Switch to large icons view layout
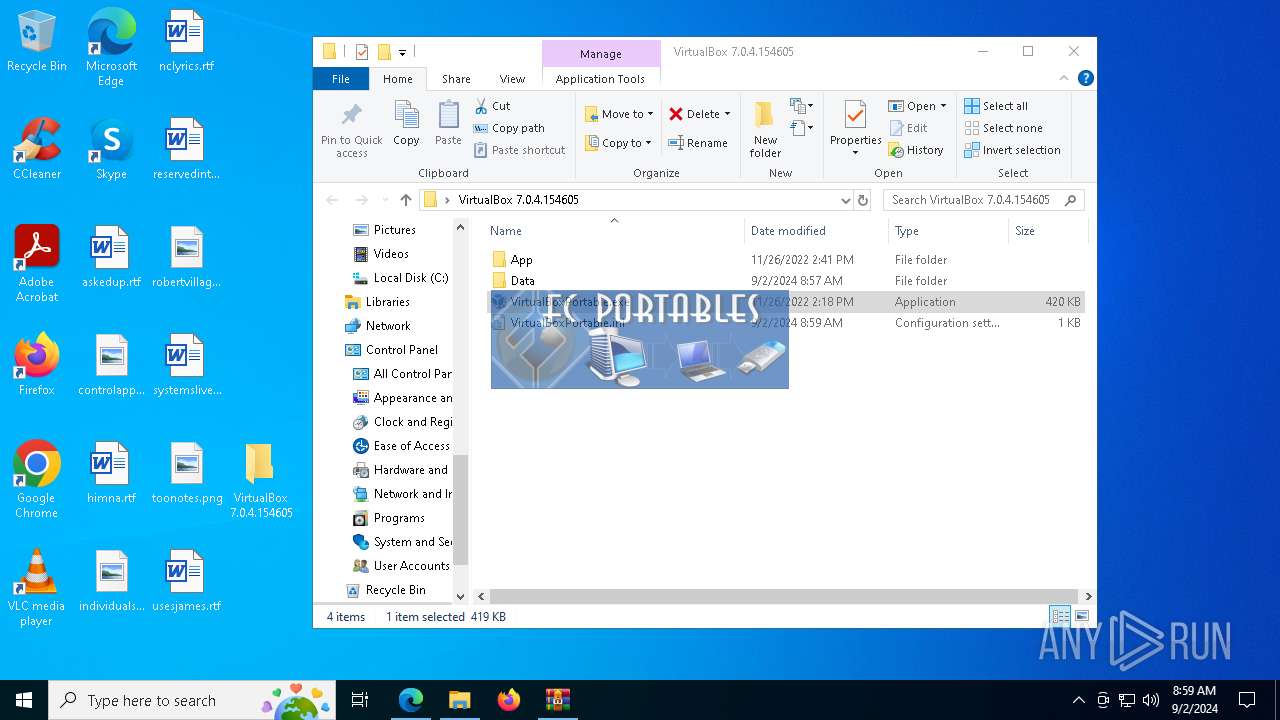 (1081, 616)
